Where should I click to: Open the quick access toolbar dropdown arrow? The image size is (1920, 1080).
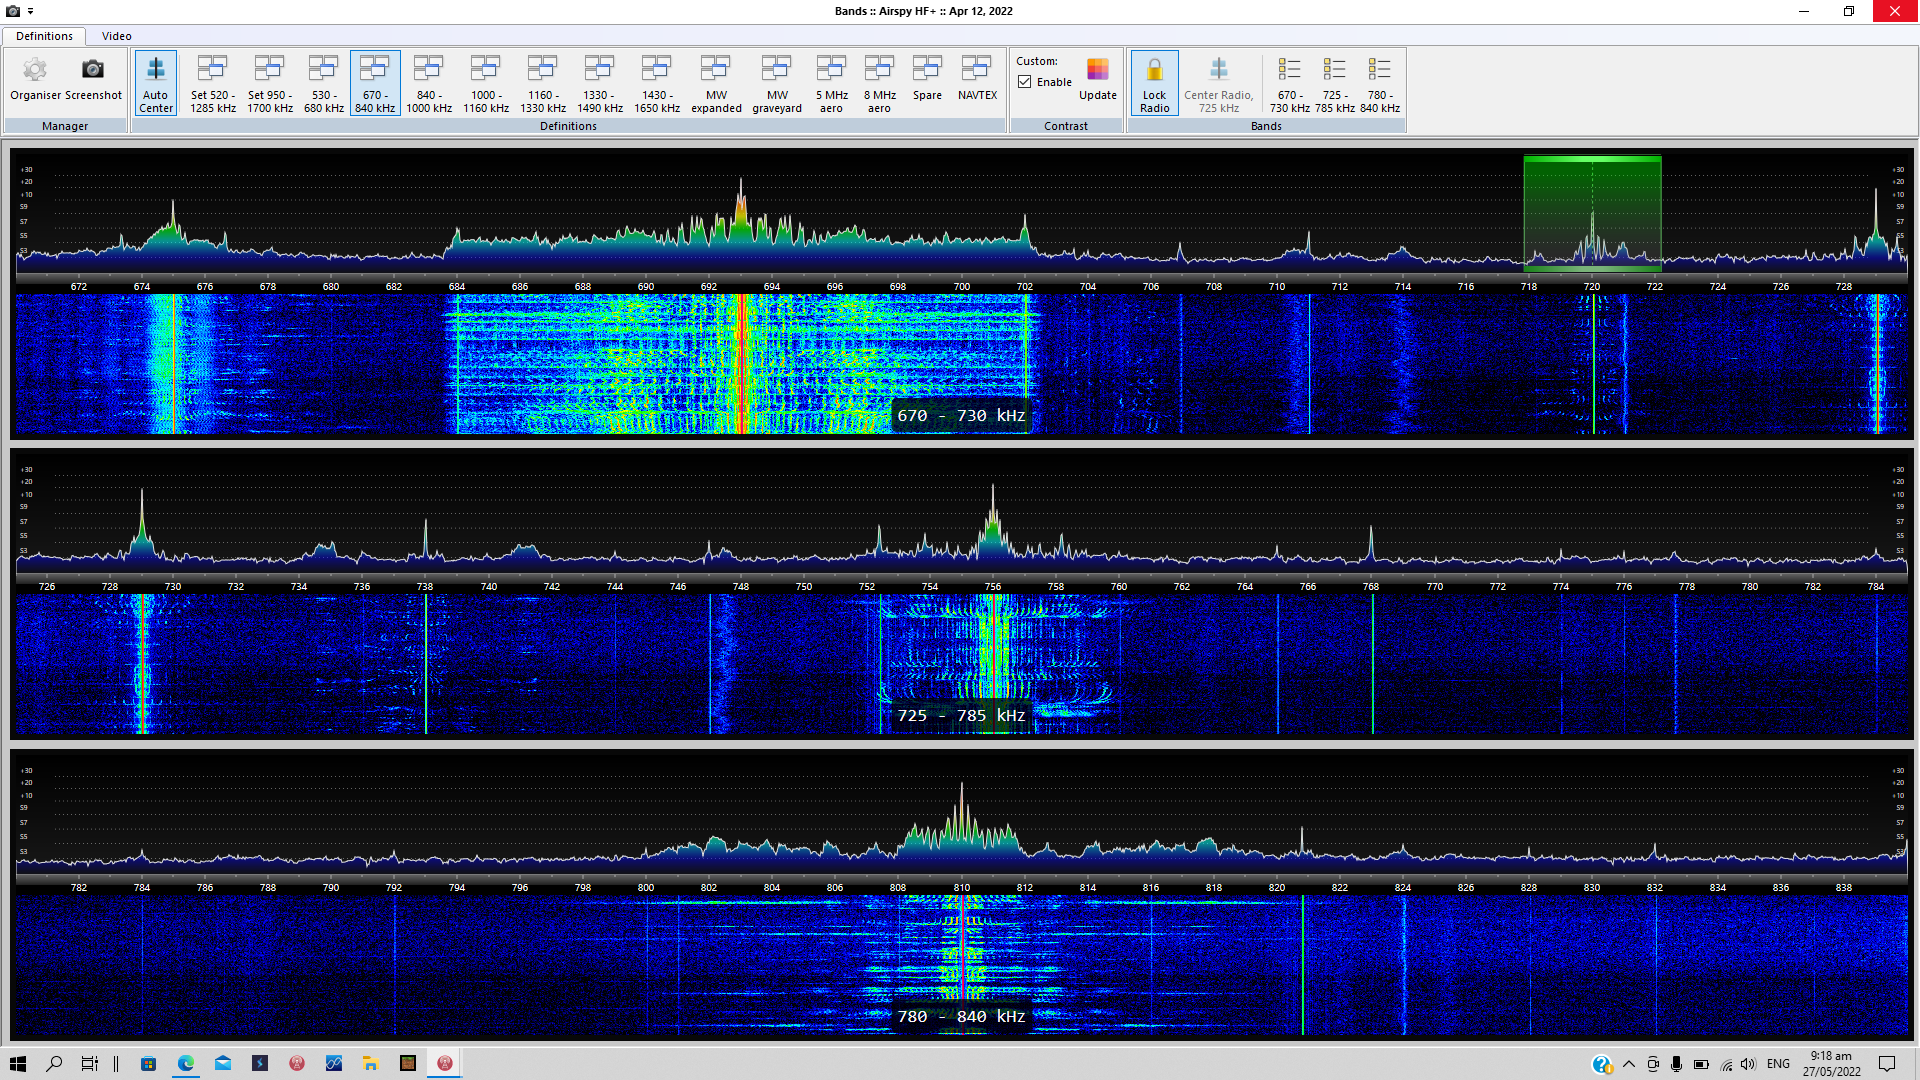point(31,11)
